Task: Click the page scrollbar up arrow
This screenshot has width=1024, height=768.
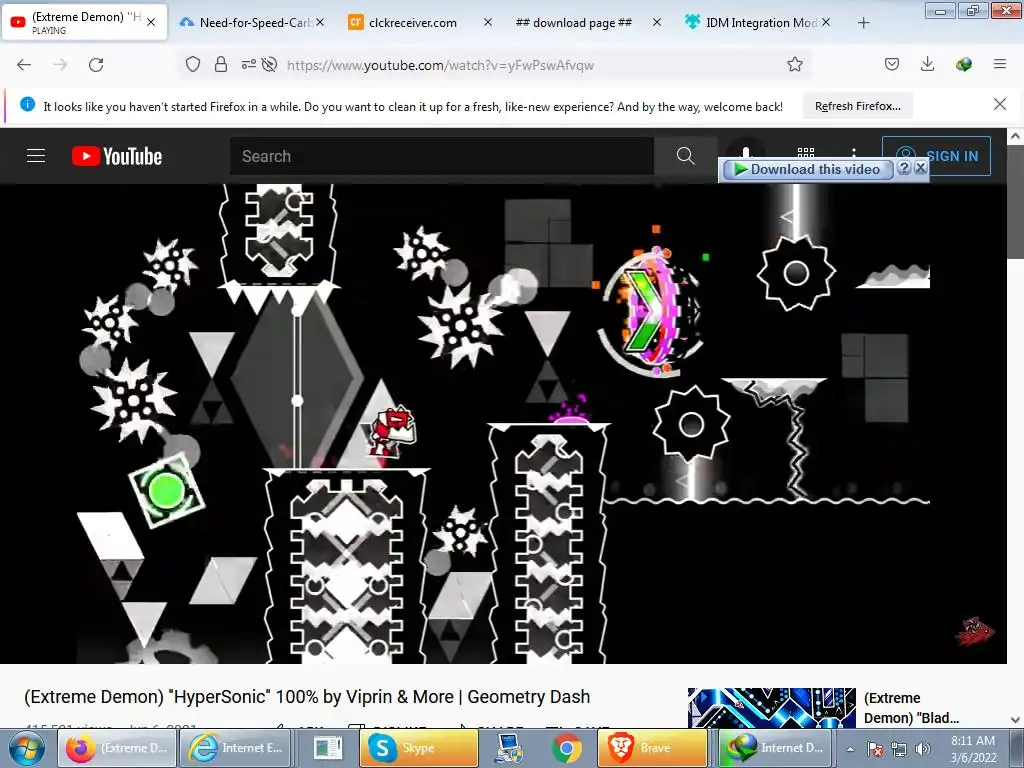Action: pyautogui.click(x=1016, y=136)
